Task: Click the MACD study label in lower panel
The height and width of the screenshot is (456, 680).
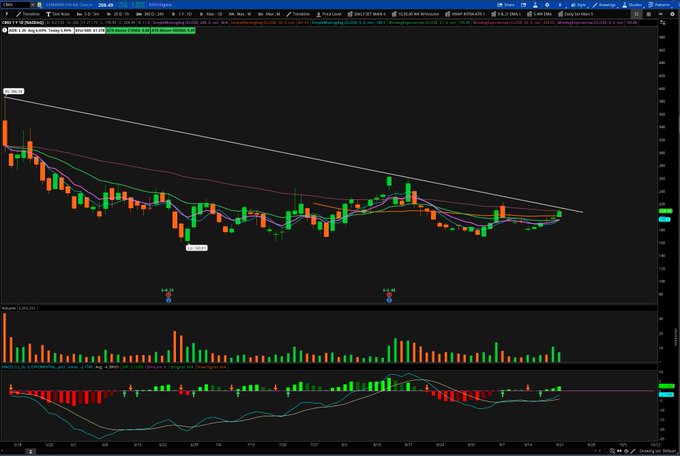Action: (33, 367)
